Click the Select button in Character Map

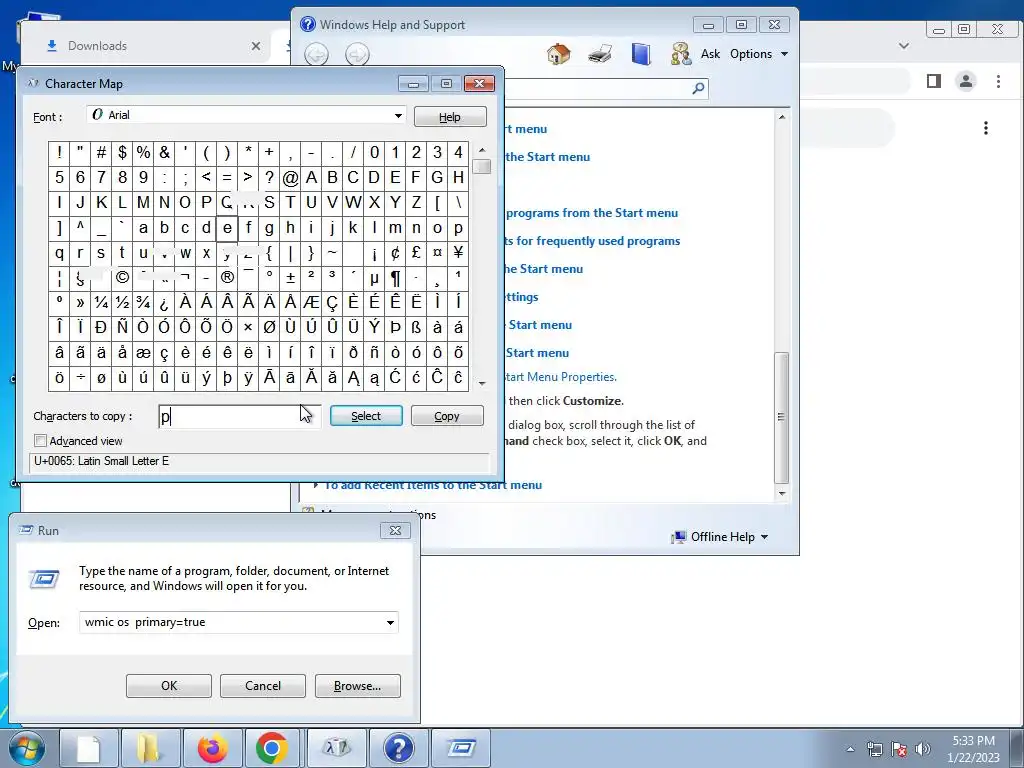[x=366, y=416]
